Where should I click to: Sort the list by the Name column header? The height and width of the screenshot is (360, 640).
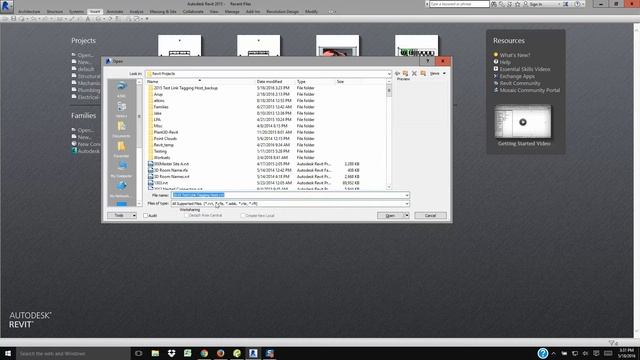point(201,82)
